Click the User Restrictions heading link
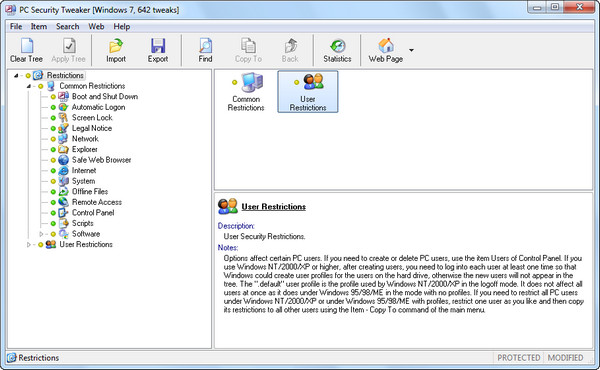The image size is (600, 370). tap(274, 207)
